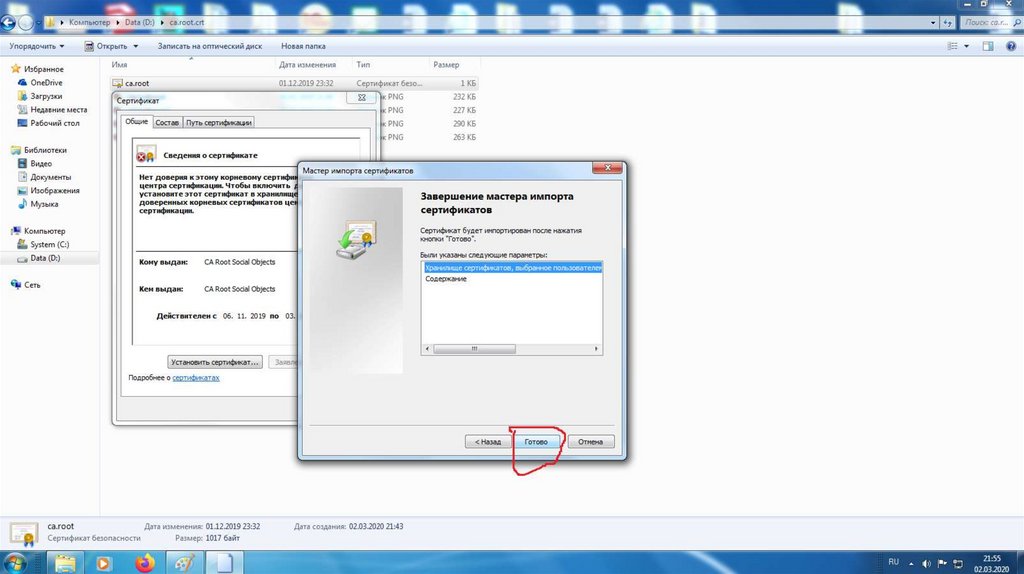Image resolution: width=1024 pixels, height=574 pixels.
Task: Select the Хранилище сертификатов parameter row
Action: click(511, 268)
